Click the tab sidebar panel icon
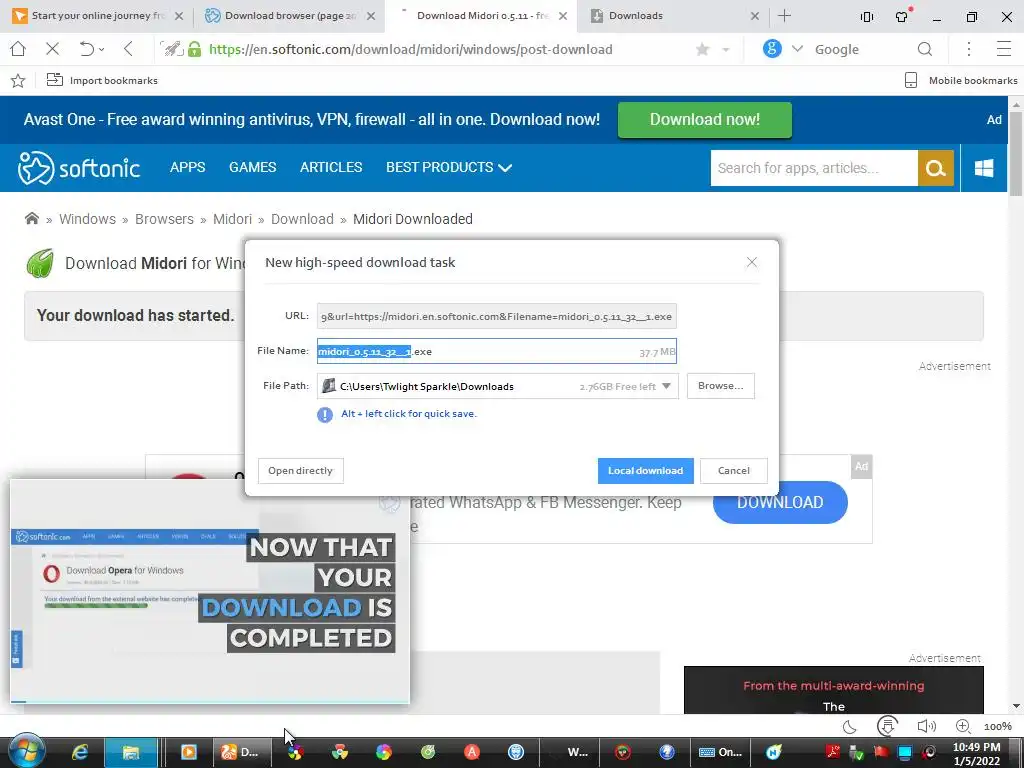 click(867, 17)
